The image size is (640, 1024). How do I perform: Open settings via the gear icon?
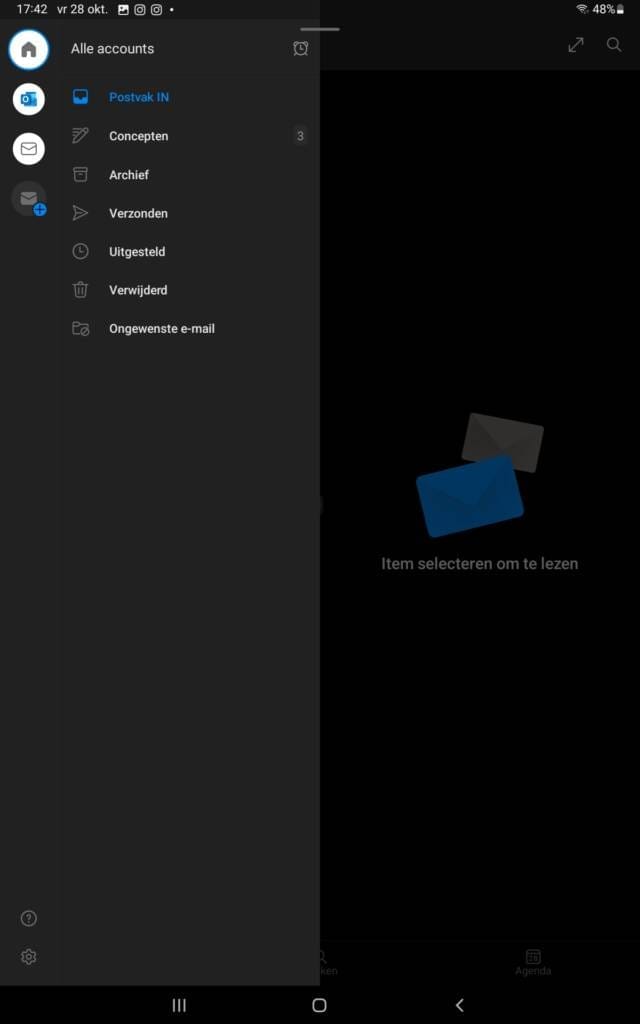(x=29, y=957)
